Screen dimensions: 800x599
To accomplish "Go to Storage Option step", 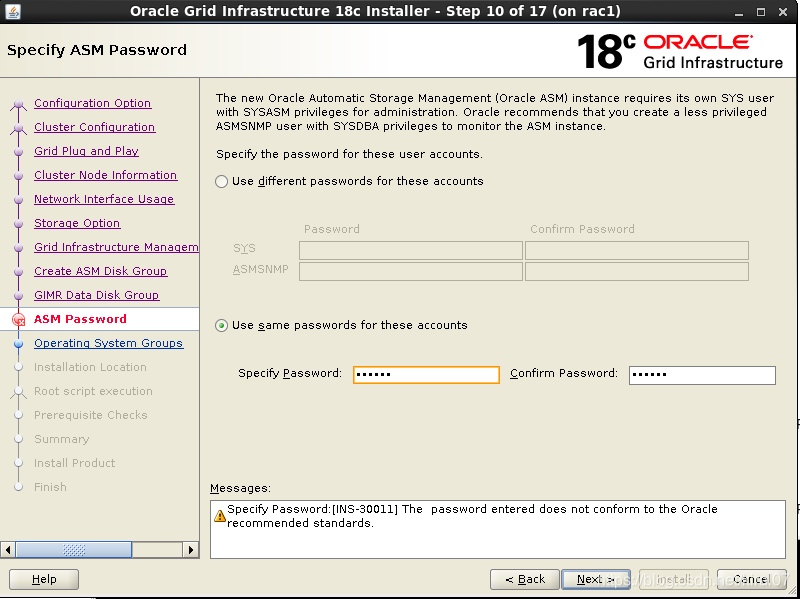I will coord(77,223).
